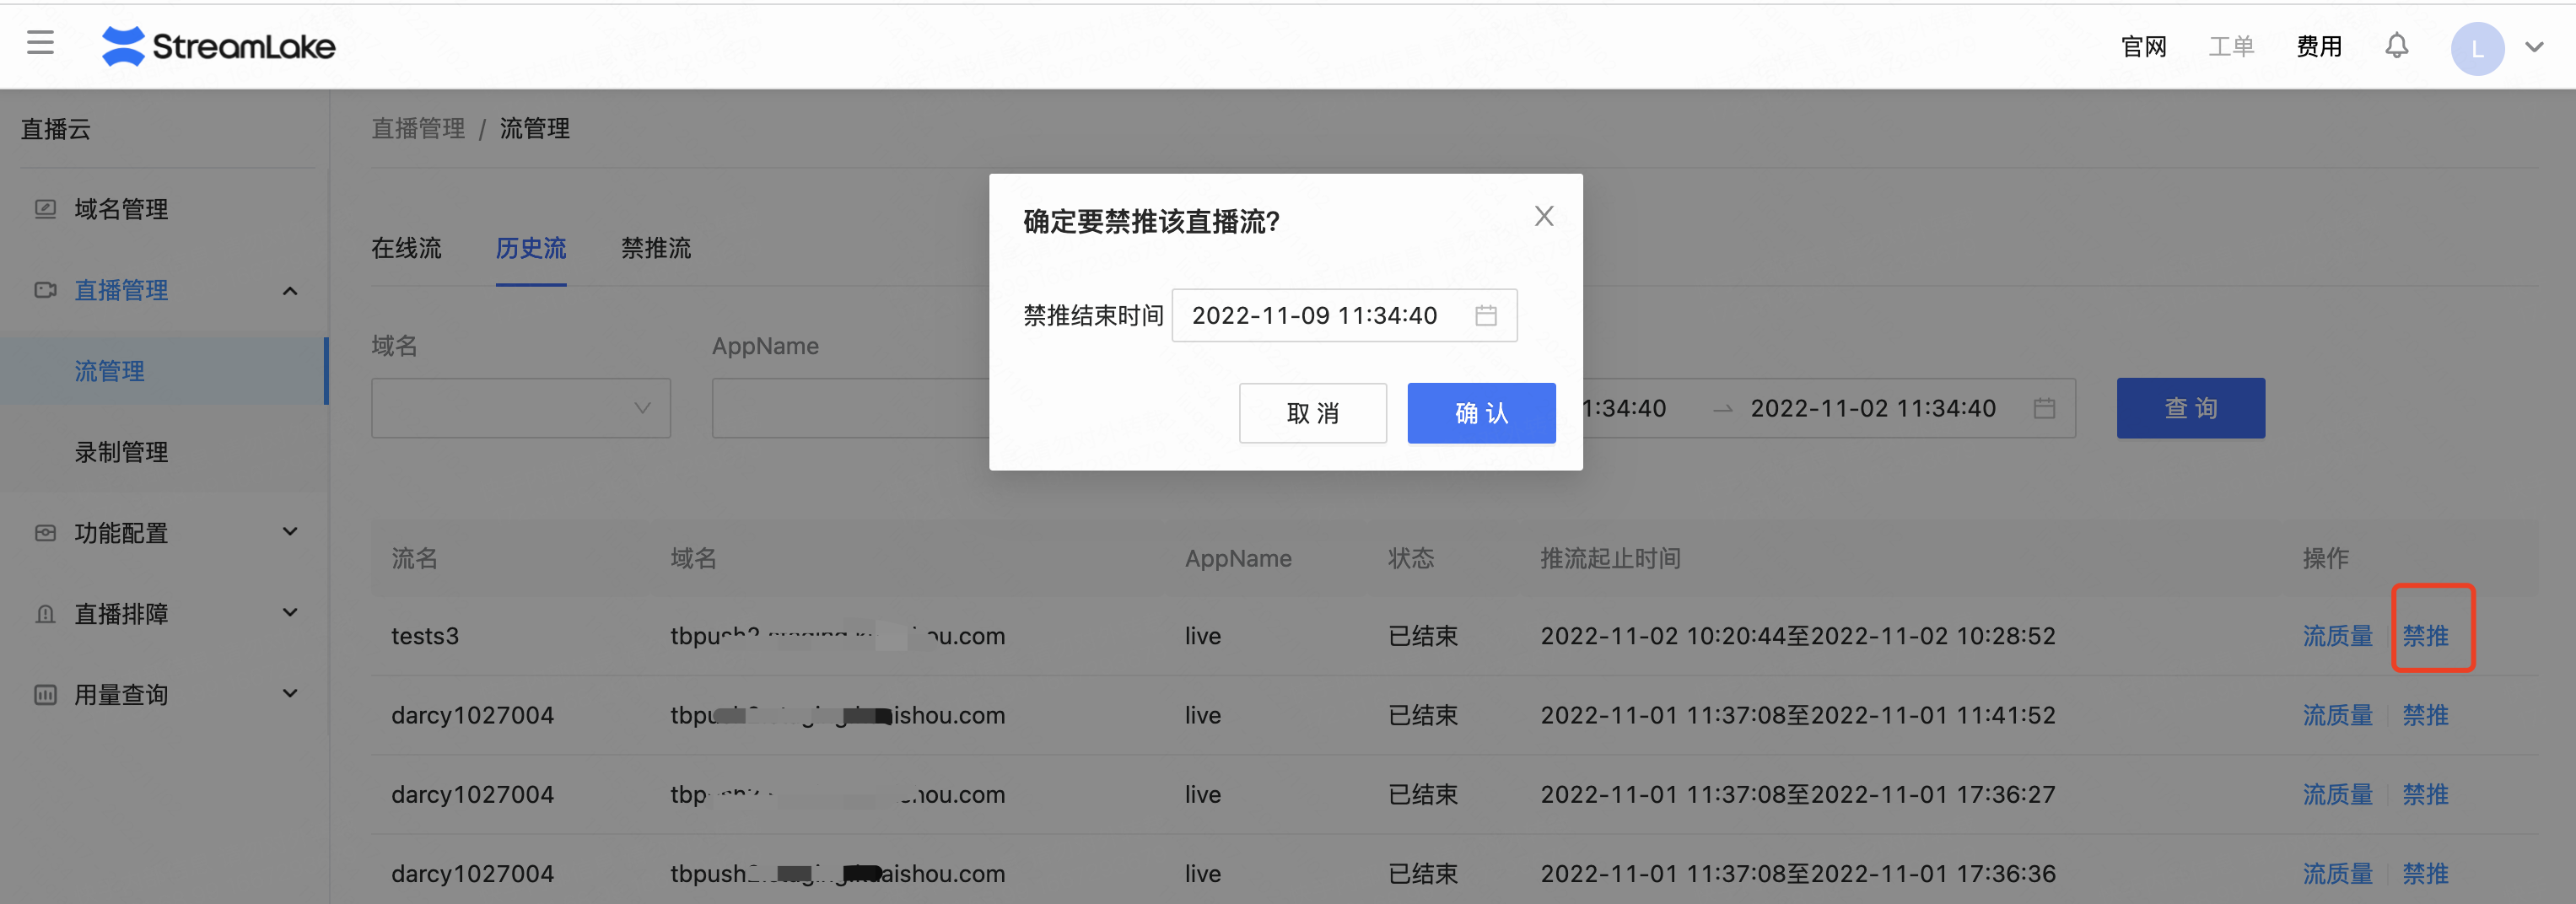
Task: Expand the 功能配置 section chevron
Action: click(x=290, y=531)
